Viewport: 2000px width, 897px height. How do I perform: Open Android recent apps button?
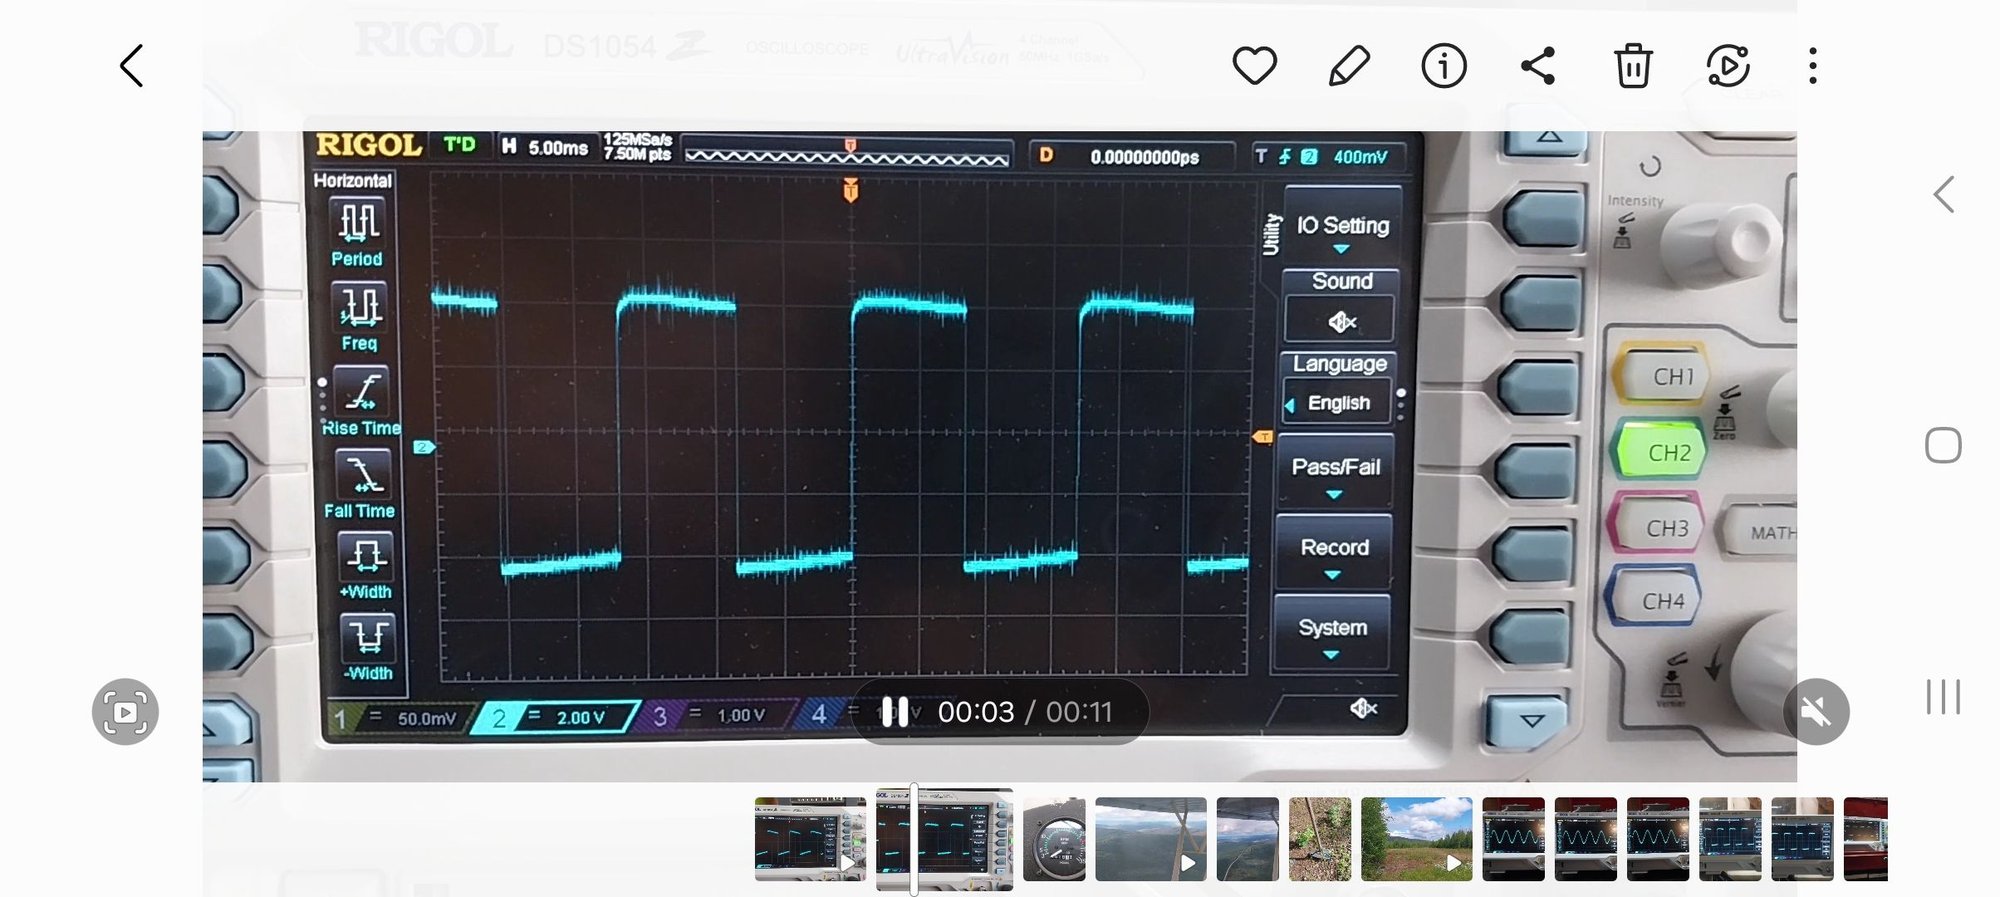(1943, 697)
